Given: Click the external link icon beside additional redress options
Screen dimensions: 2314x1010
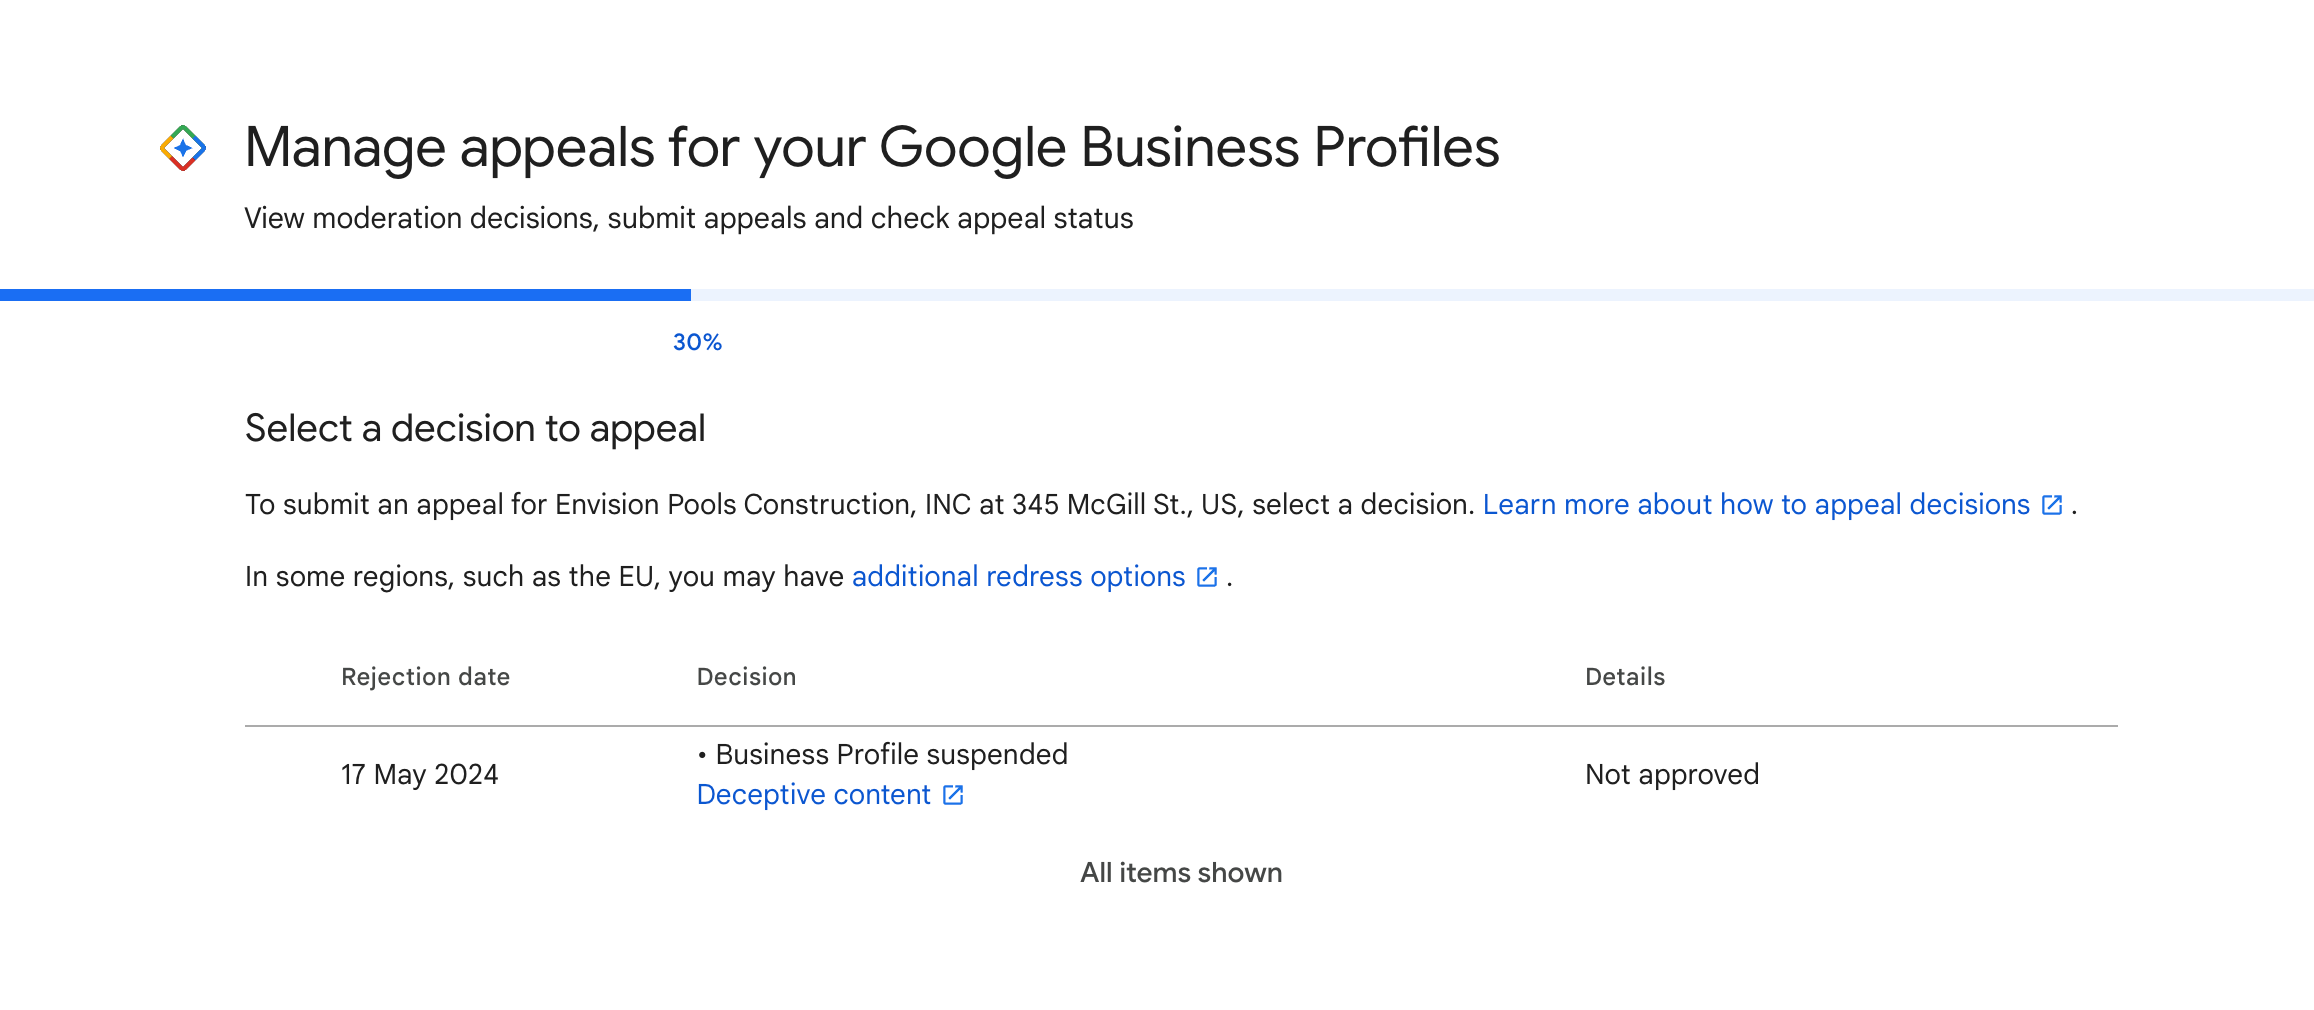Looking at the screenshot, I should point(1206,577).
